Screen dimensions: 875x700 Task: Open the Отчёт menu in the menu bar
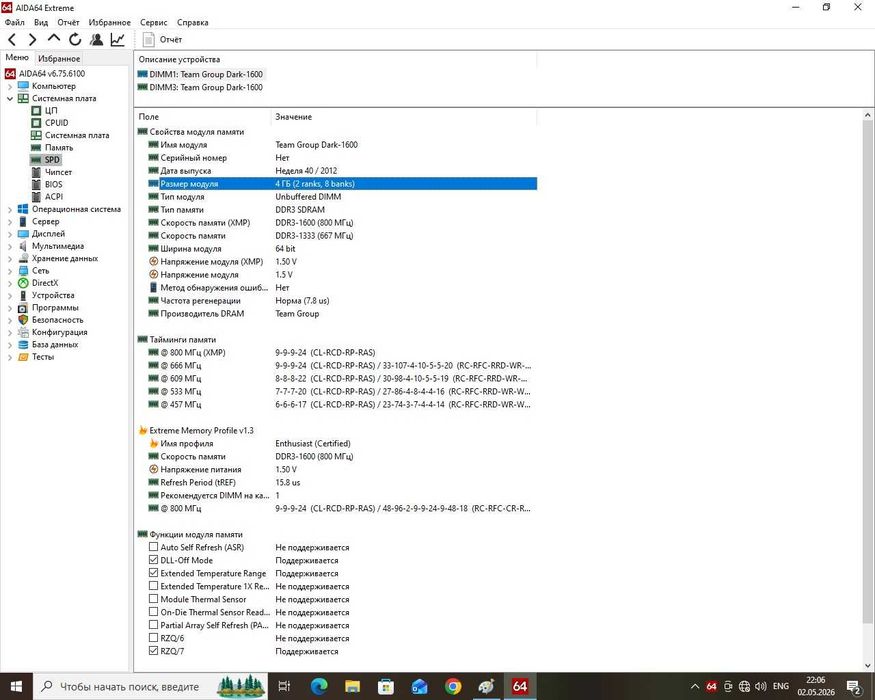coord(68,22)
